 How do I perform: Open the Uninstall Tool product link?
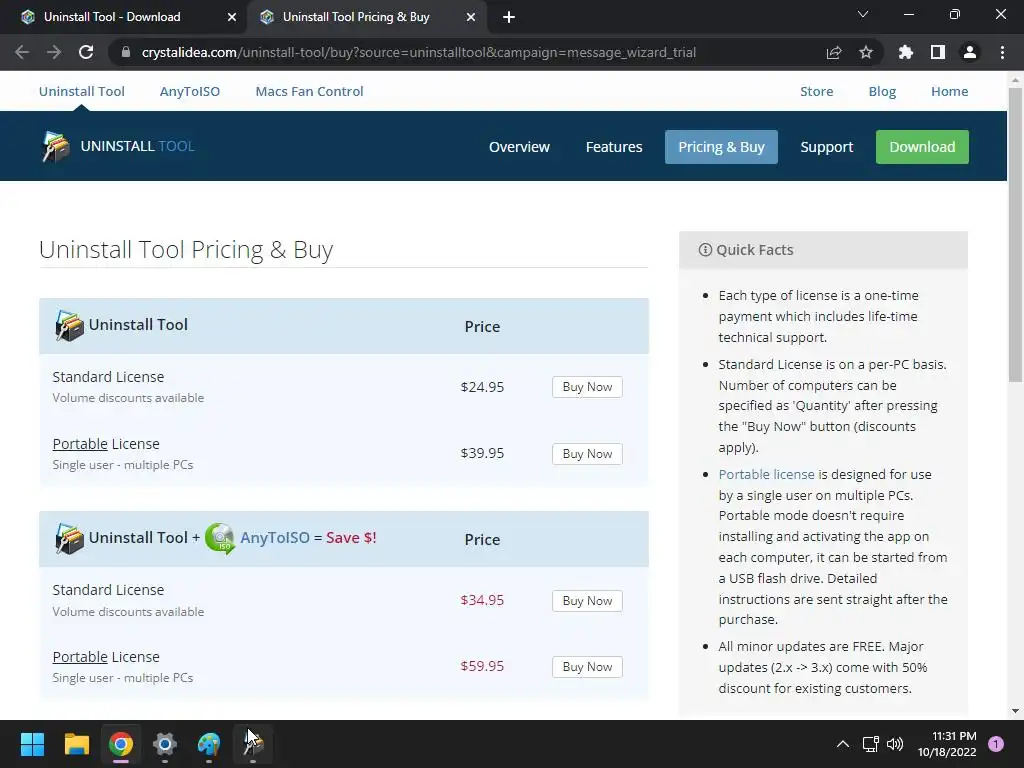click(82, 91)
